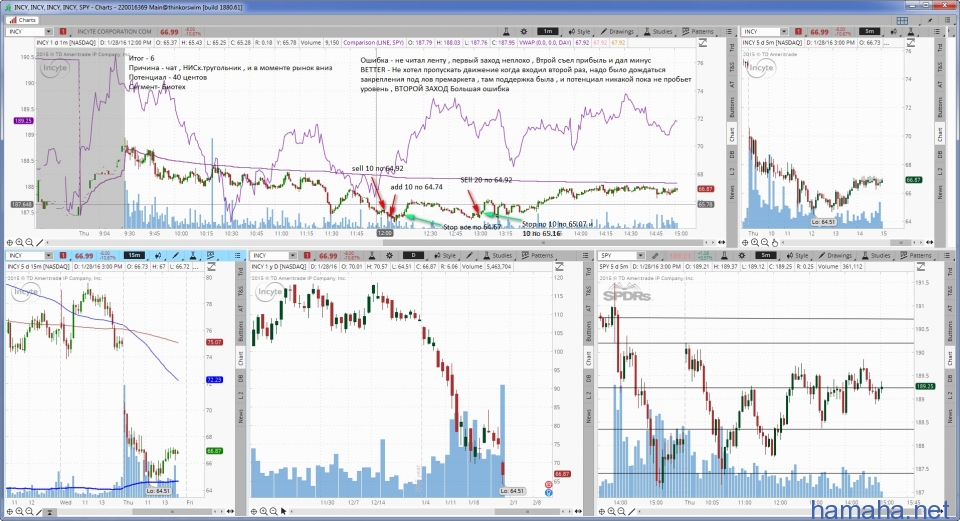Click horizontal scrollbar under bottom-left 15m chart
Viewport: 960px width, 521px height.
[x=174, y=511]
